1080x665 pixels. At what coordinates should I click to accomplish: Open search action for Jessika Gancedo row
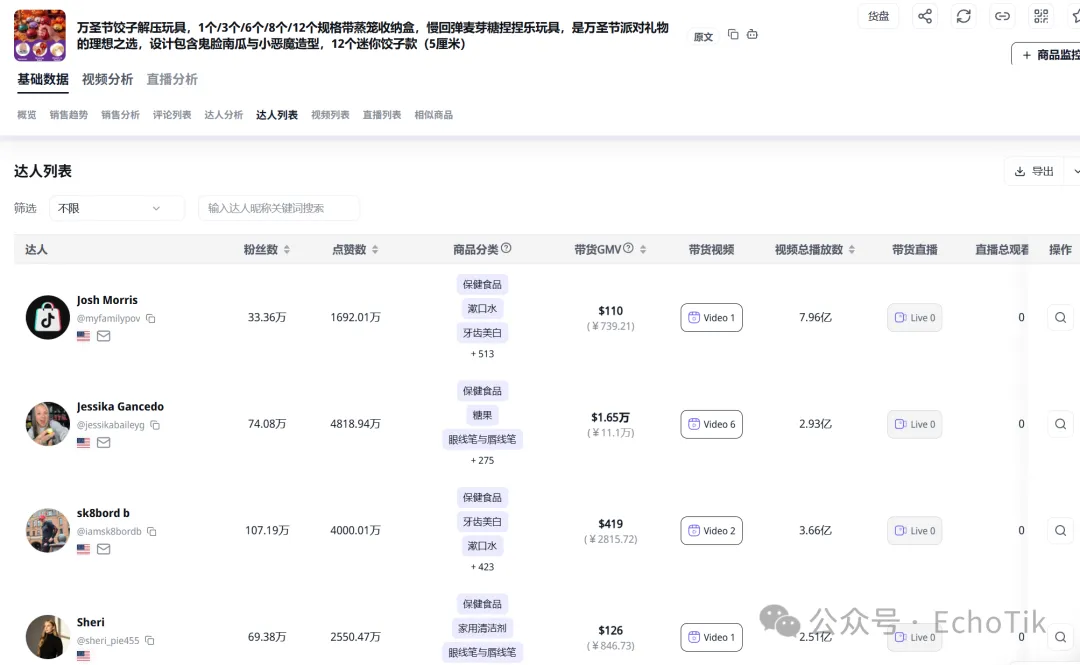(1061, 424)
